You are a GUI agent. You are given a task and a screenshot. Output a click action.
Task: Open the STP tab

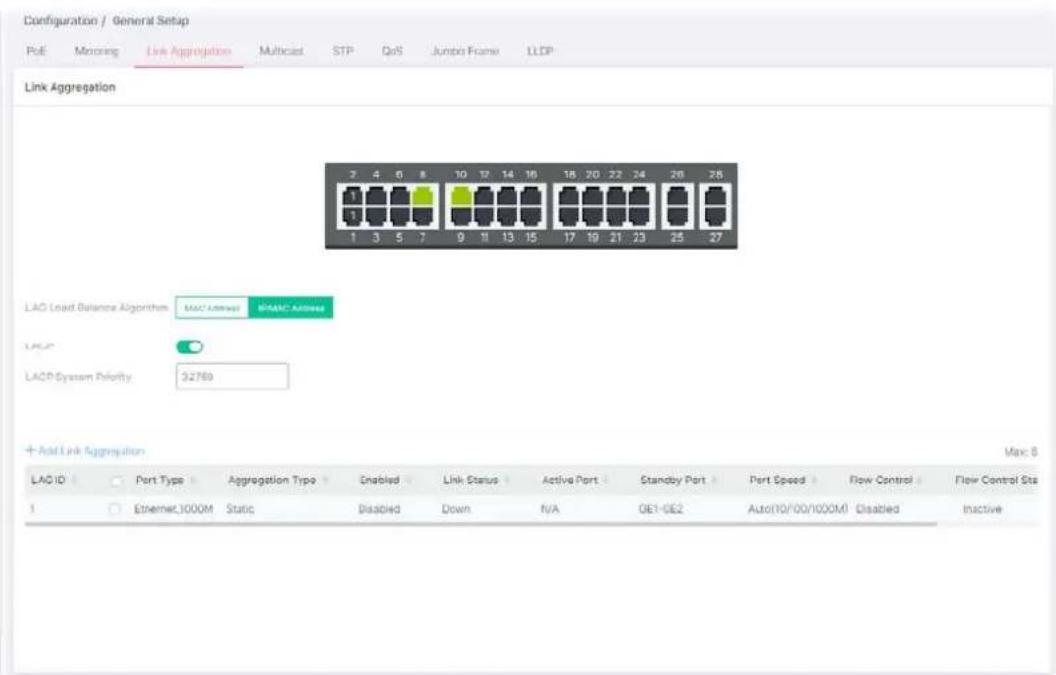(x=343, y=51)
